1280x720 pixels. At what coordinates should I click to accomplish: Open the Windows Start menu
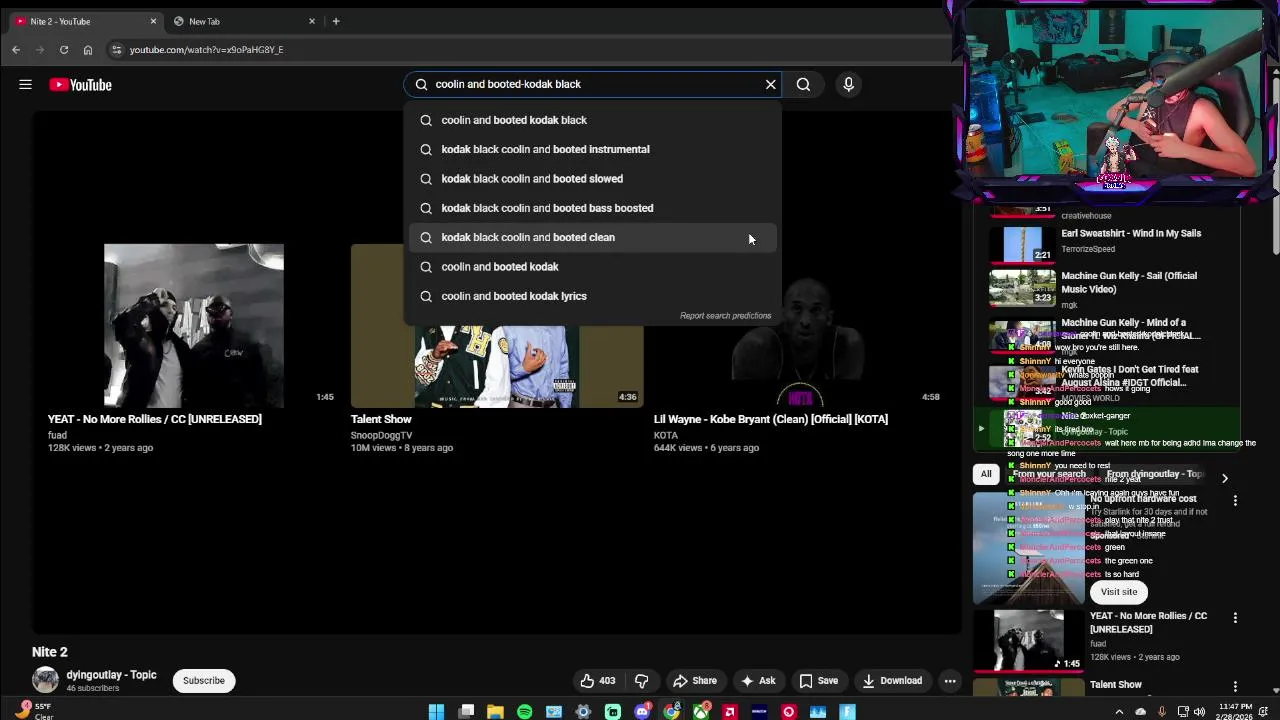pos(436,712)
